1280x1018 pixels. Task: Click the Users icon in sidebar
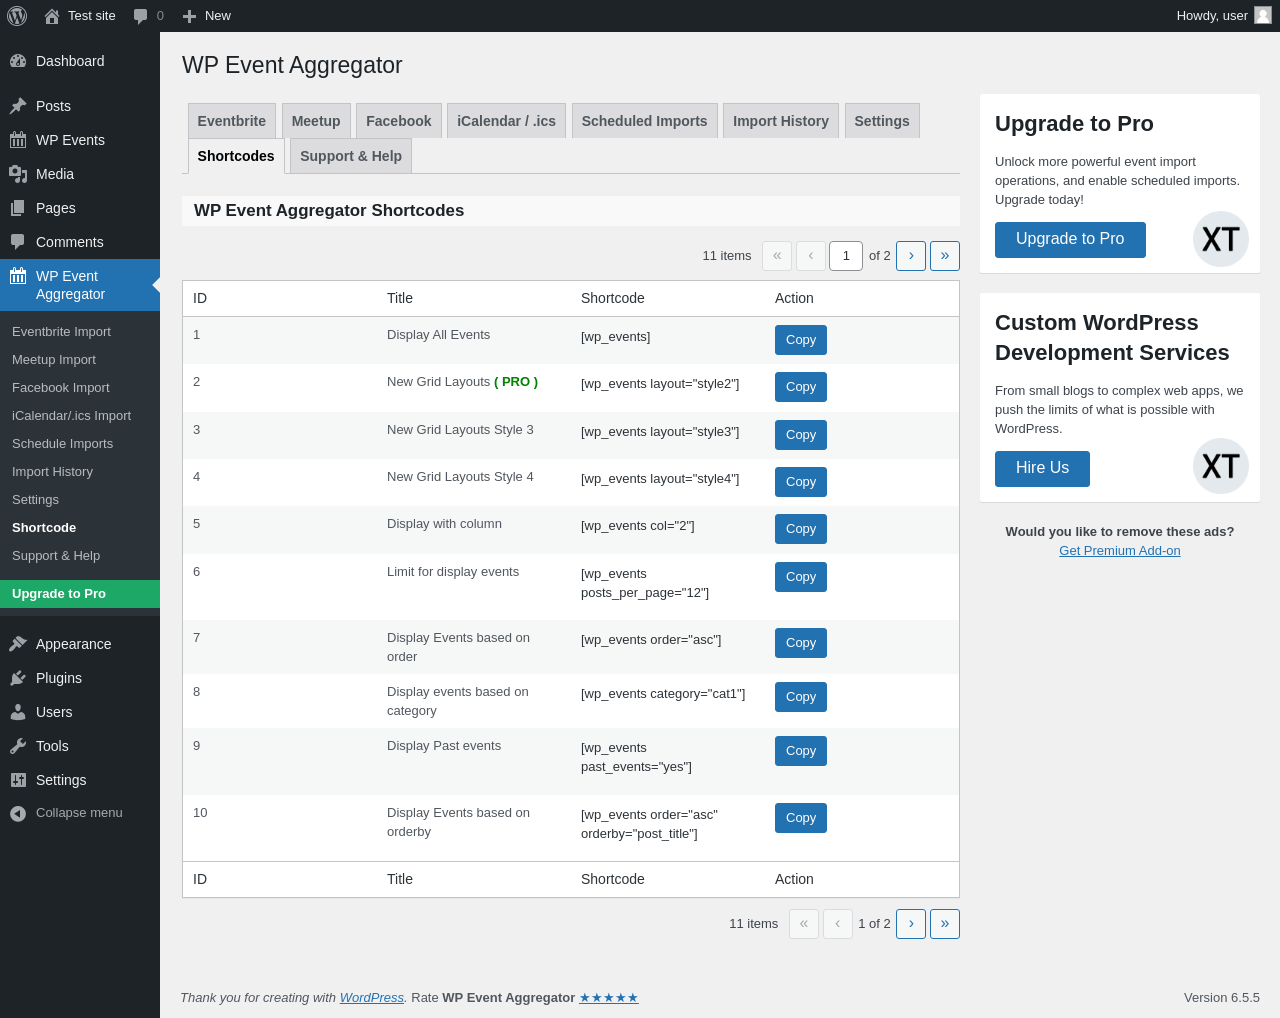click(18, 712)
